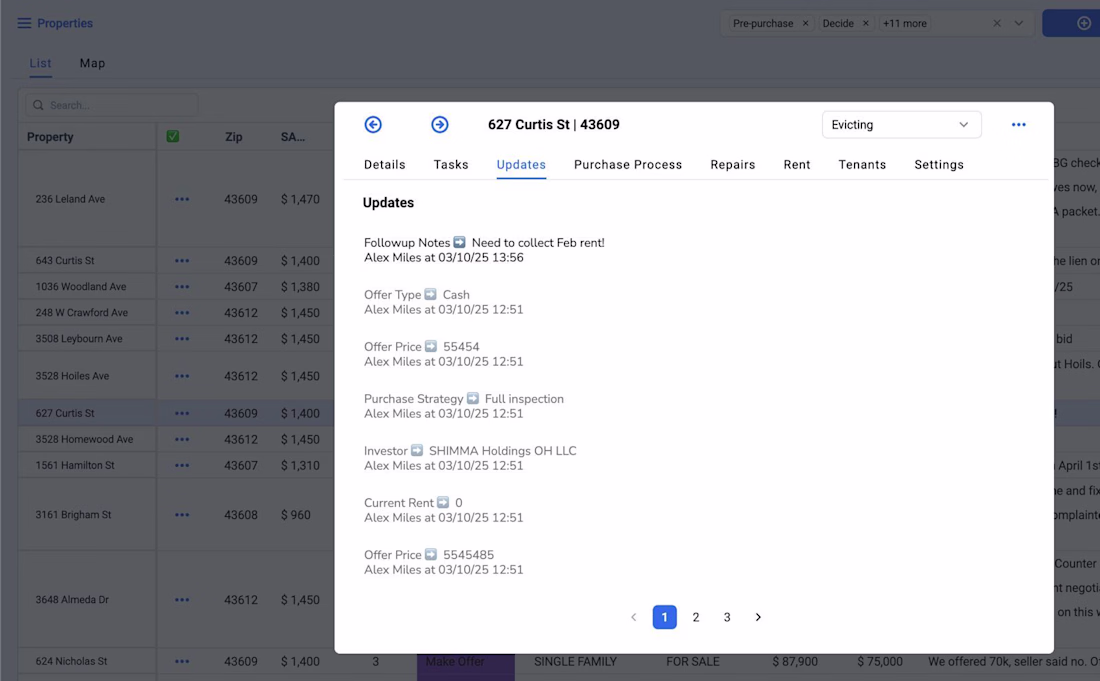Image resolution: width=1100 pixels, height=681 pixels.
Task: Switch to the List view tab
Action: 40,63
